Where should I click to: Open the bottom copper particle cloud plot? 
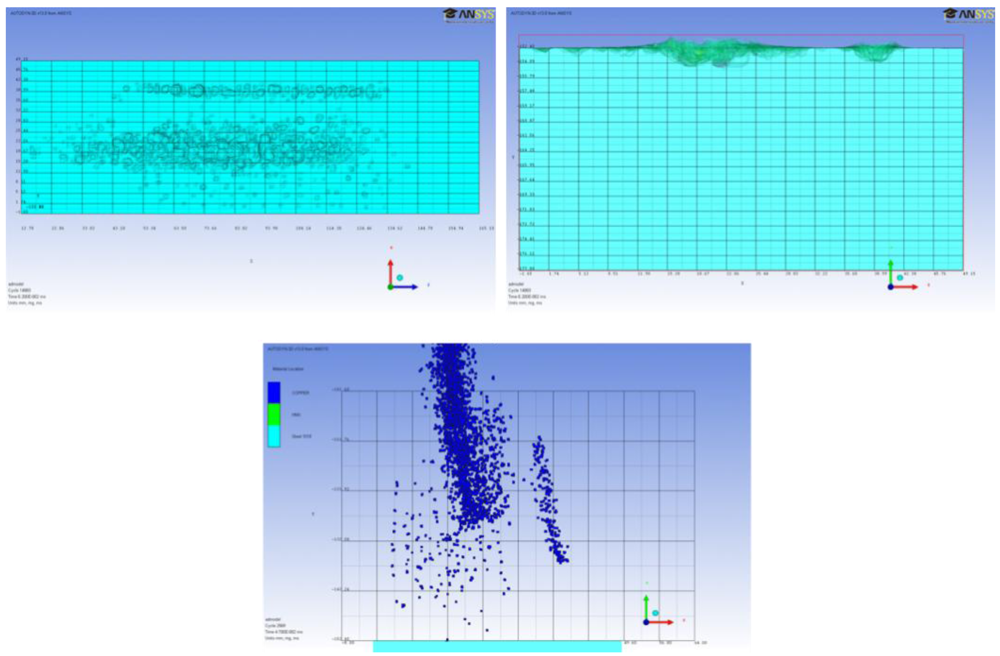[507, 497]
